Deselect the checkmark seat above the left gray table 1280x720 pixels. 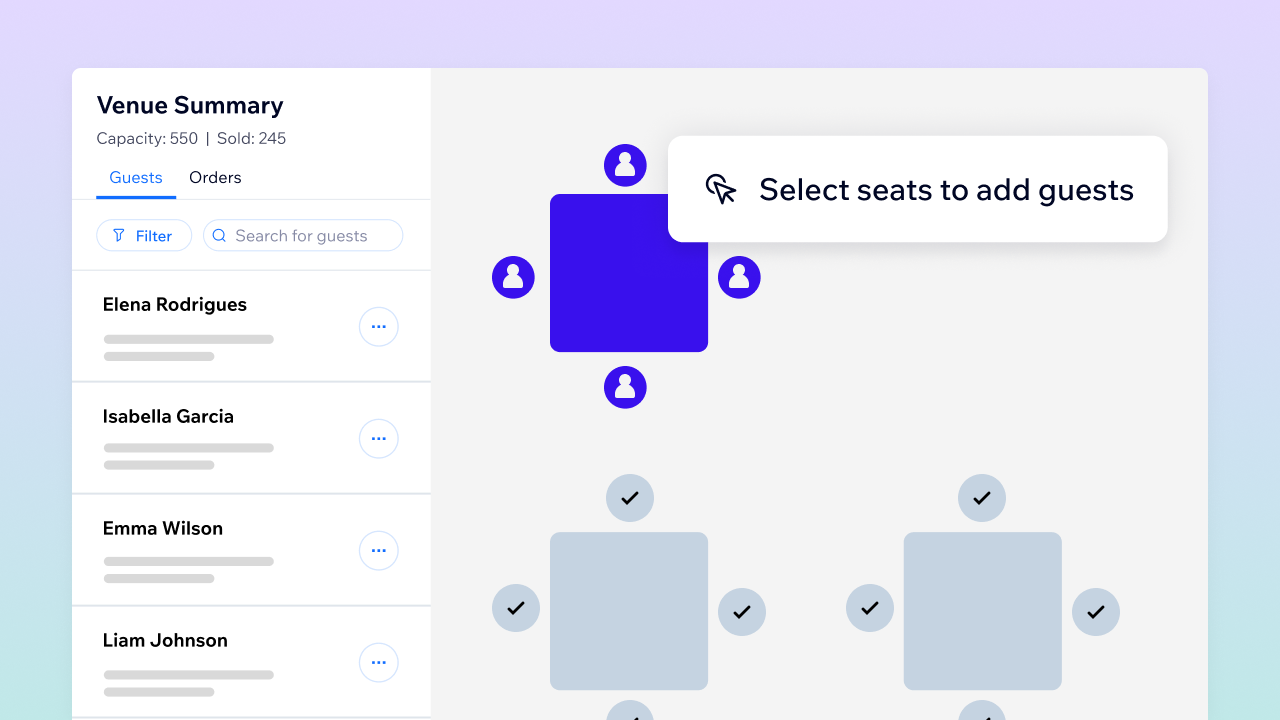630,498
